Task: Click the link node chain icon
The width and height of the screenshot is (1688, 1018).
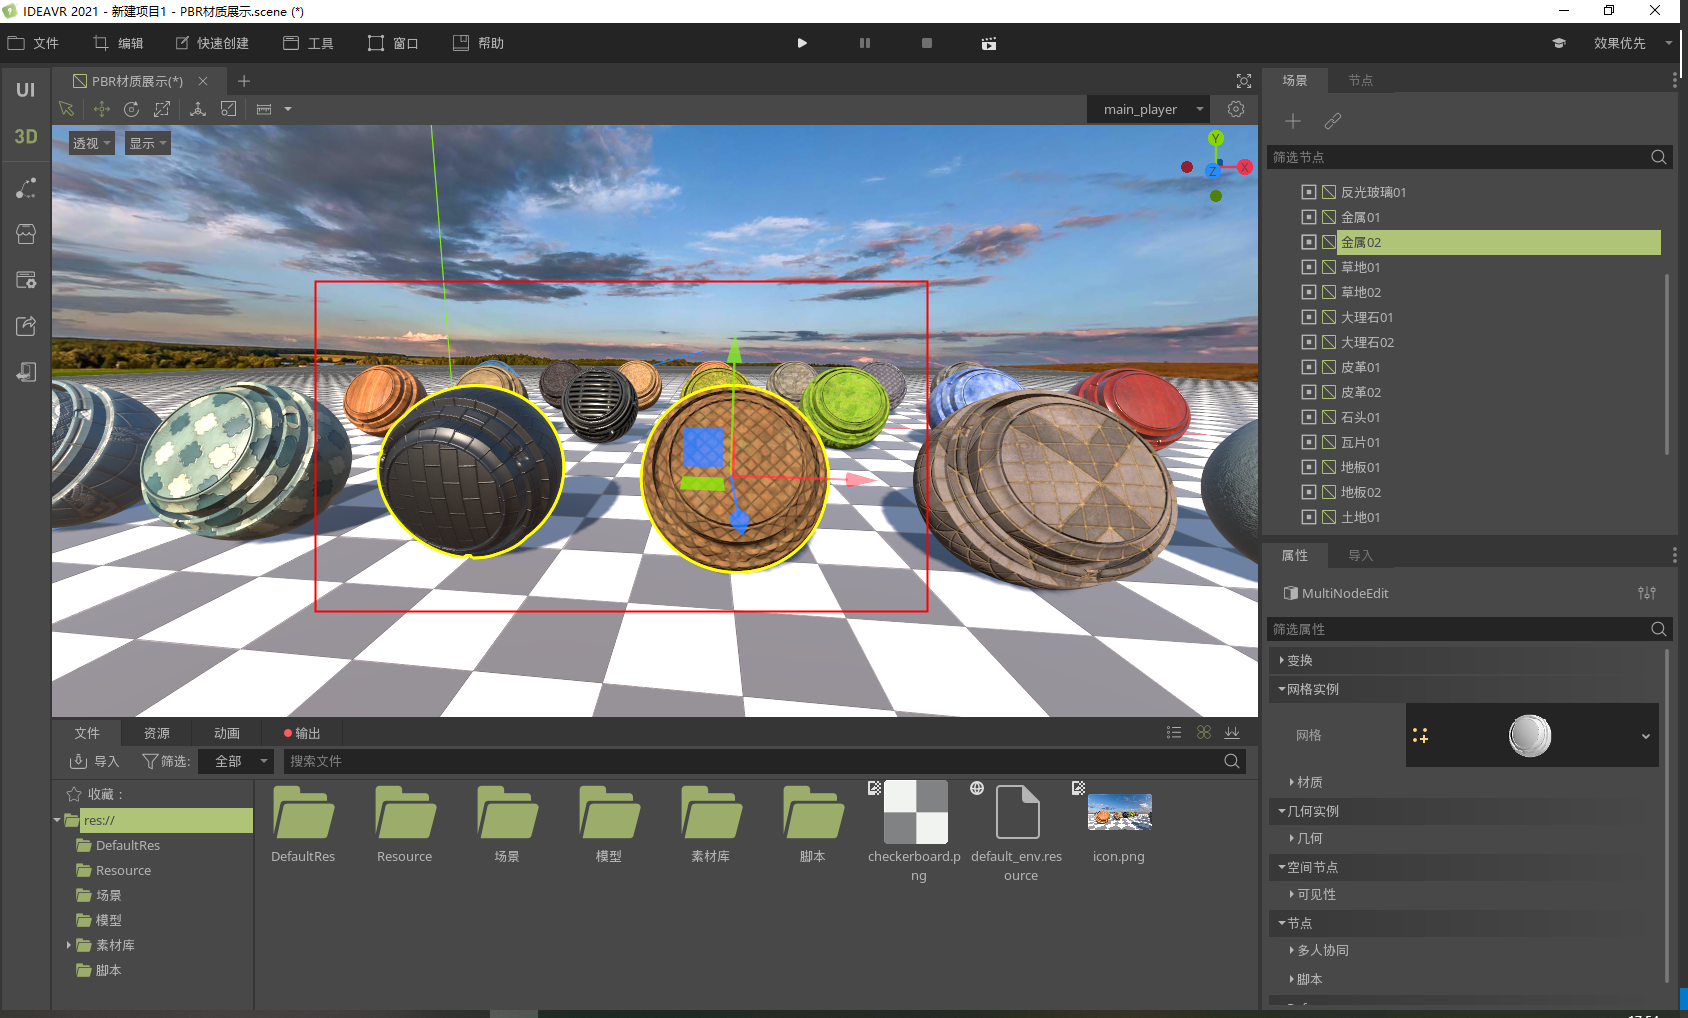Action: 1333,121
